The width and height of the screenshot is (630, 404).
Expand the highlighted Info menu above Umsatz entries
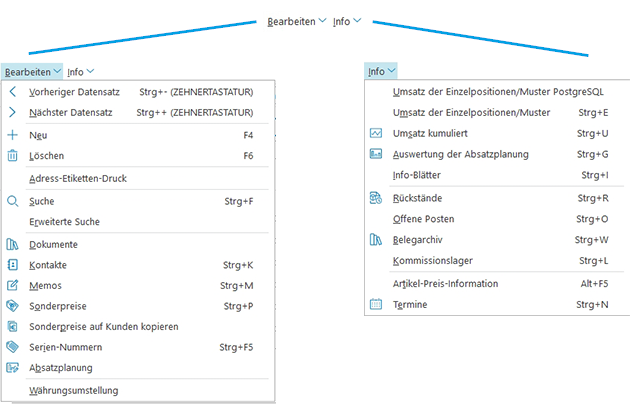tap(381, 72)
